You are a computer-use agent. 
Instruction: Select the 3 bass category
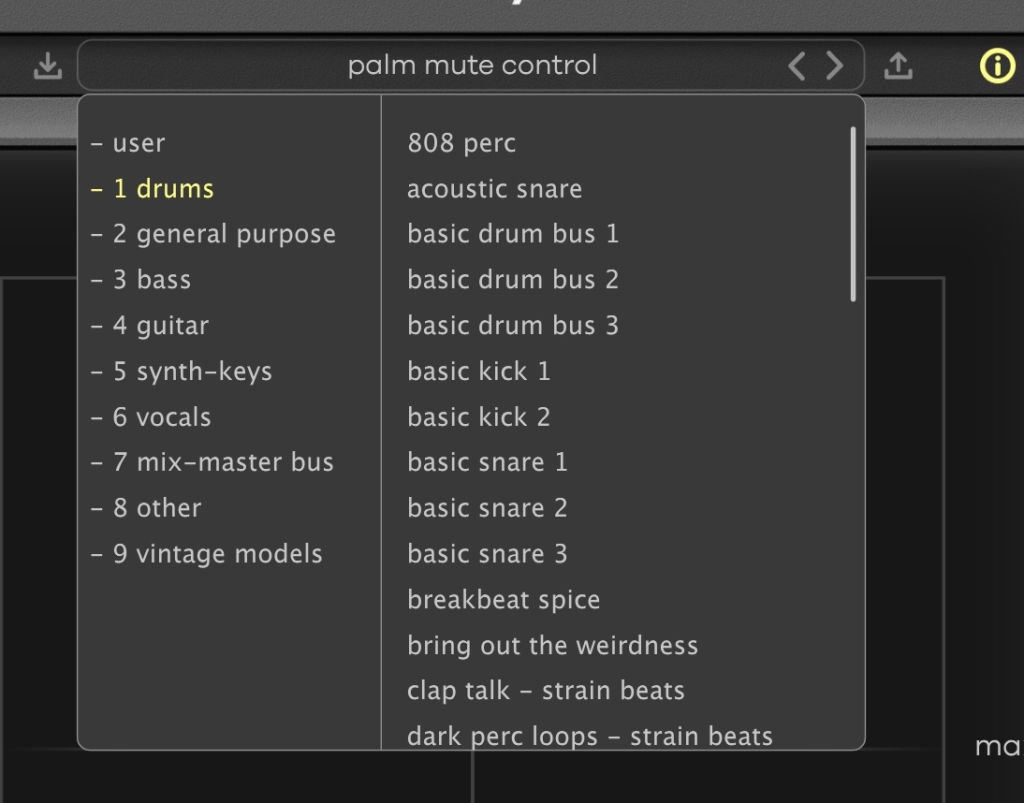tap(141, 280)
